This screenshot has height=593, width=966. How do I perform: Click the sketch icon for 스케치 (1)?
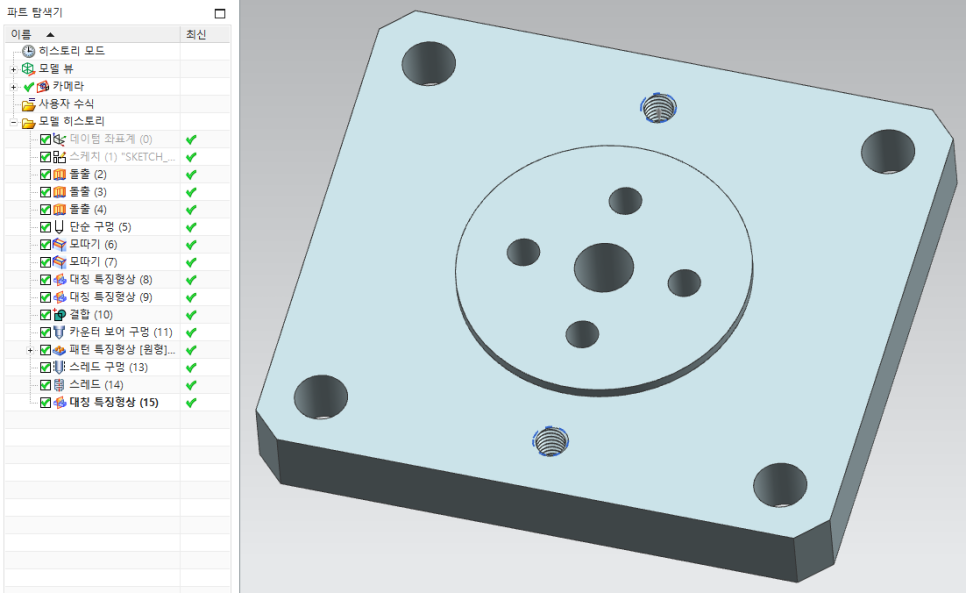point(59,157)
